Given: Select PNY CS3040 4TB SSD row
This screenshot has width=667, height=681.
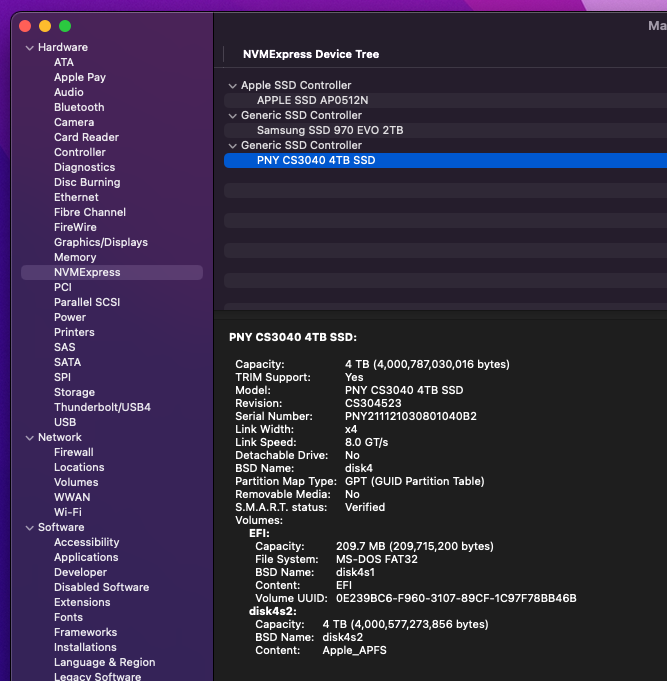Looking at the screenshot, I should (x=445, y=160).
